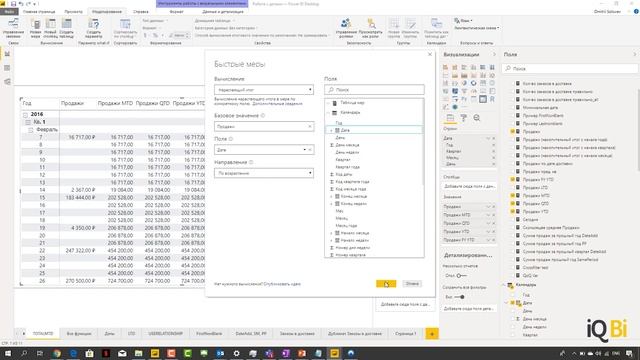This screenshot has height=360, width=640.
Task: Tick the Продажи YTD field checkbox
Action: [x=512, y=211]
